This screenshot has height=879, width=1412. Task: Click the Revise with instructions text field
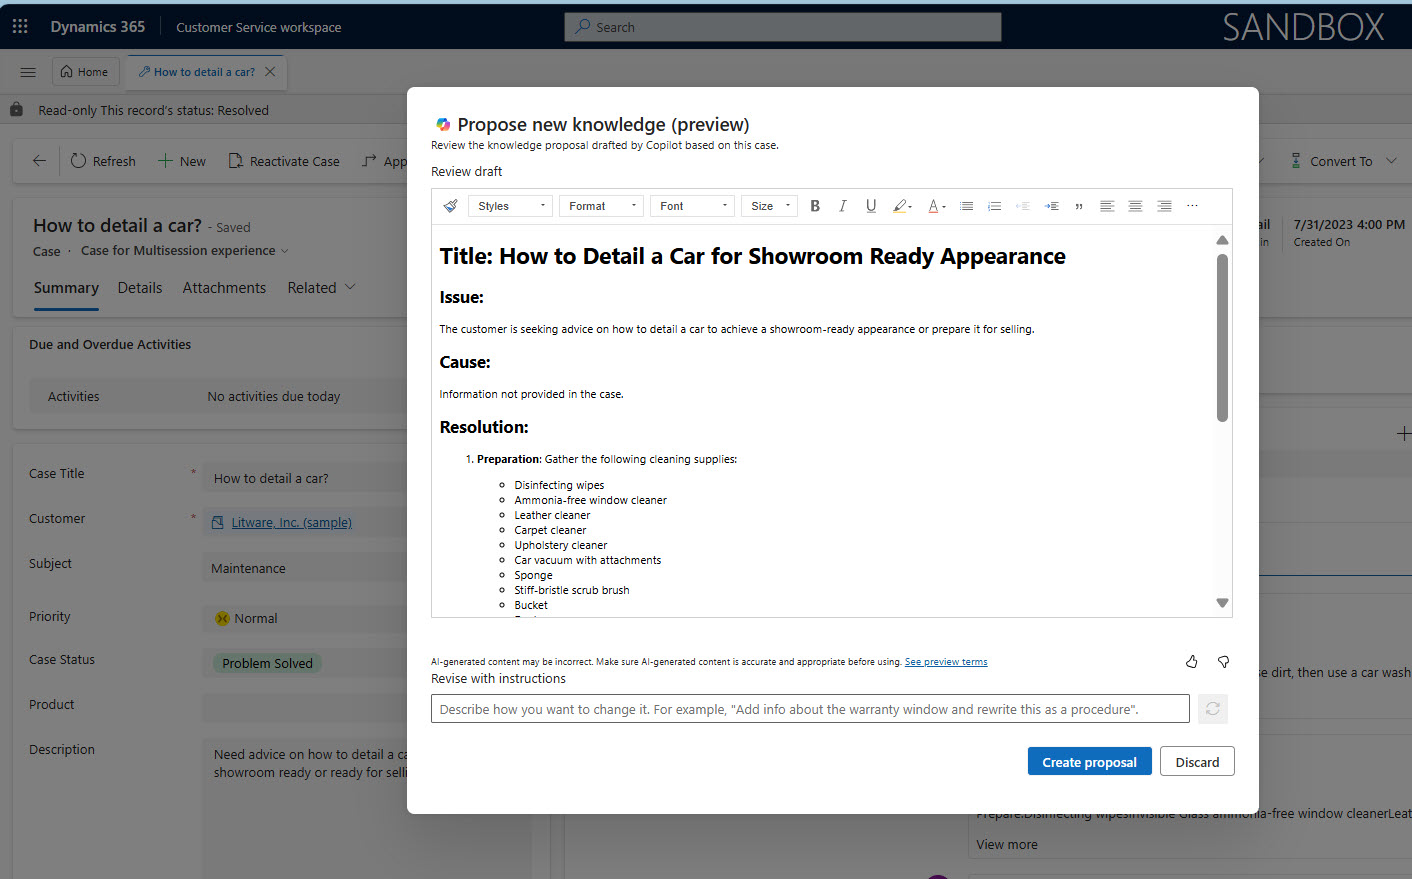pos(810,709)
